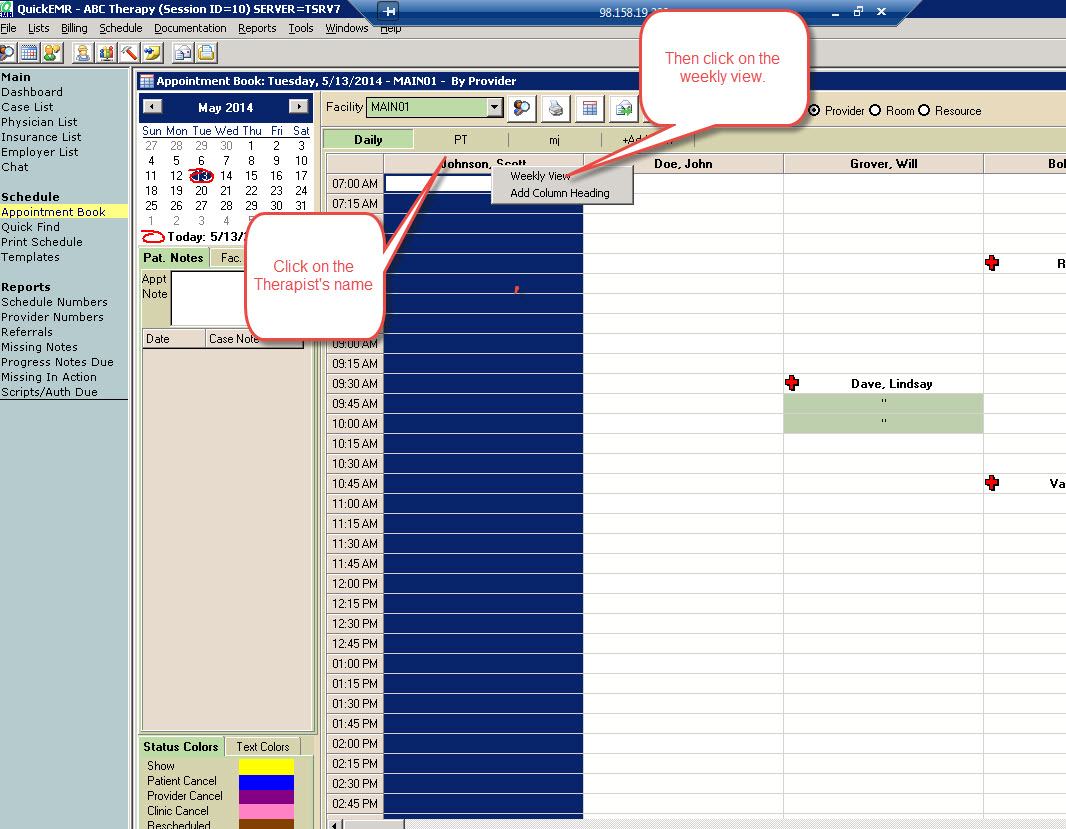Open the Tools menu
Screen dimensions: 1066x829
pos(300,28)
